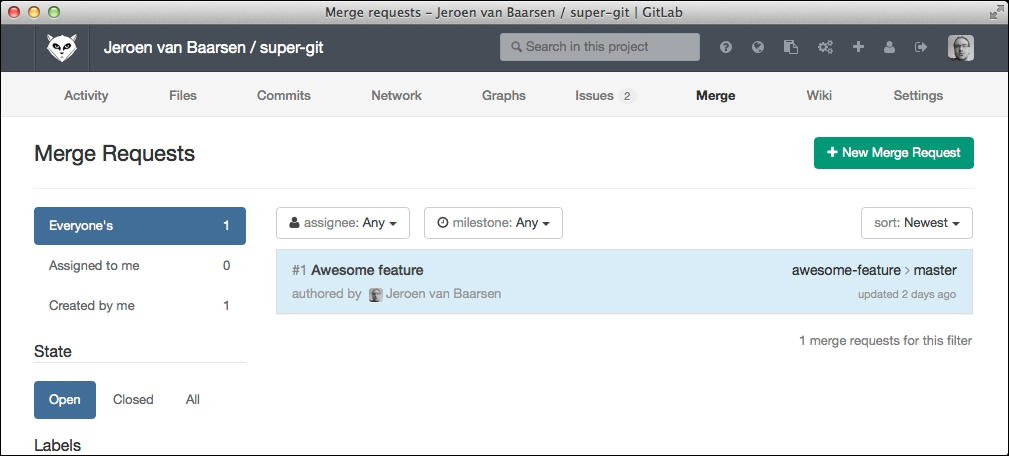Viewport: 1009px width, 456px height.
Task: Open the Awesome feature merge request
Action: coord(367,270)
